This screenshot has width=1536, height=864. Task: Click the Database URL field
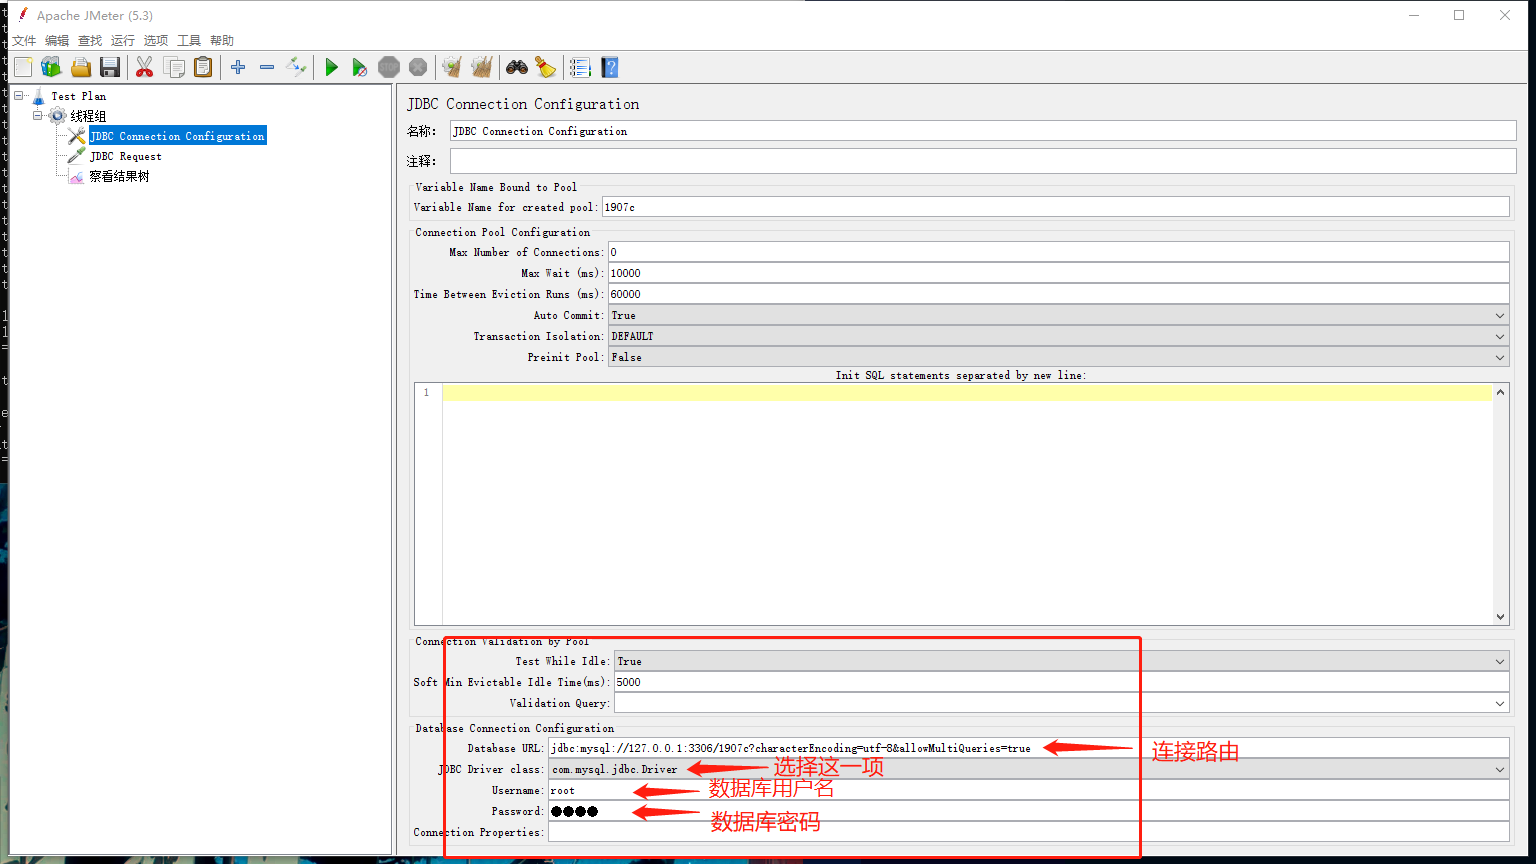coord(1029,748)
